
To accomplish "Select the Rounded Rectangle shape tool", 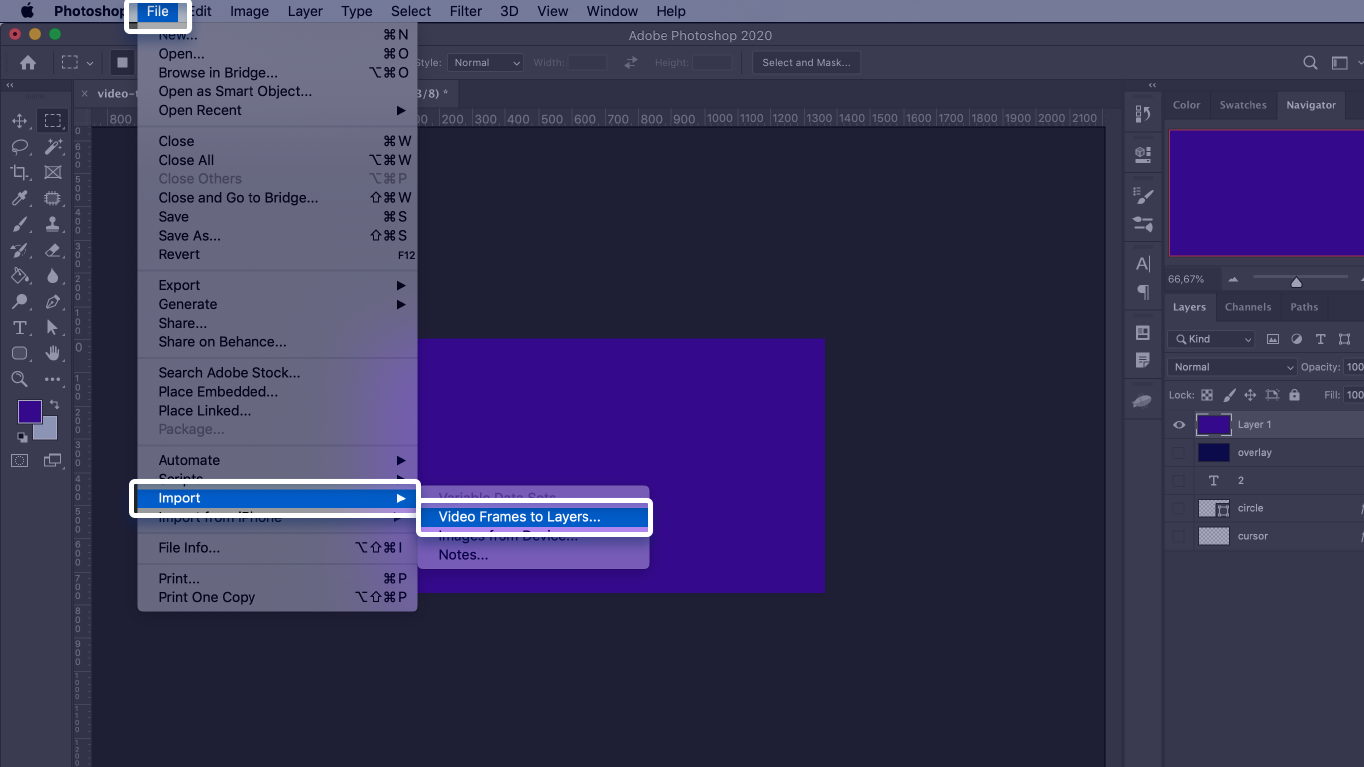I will 19,353.
